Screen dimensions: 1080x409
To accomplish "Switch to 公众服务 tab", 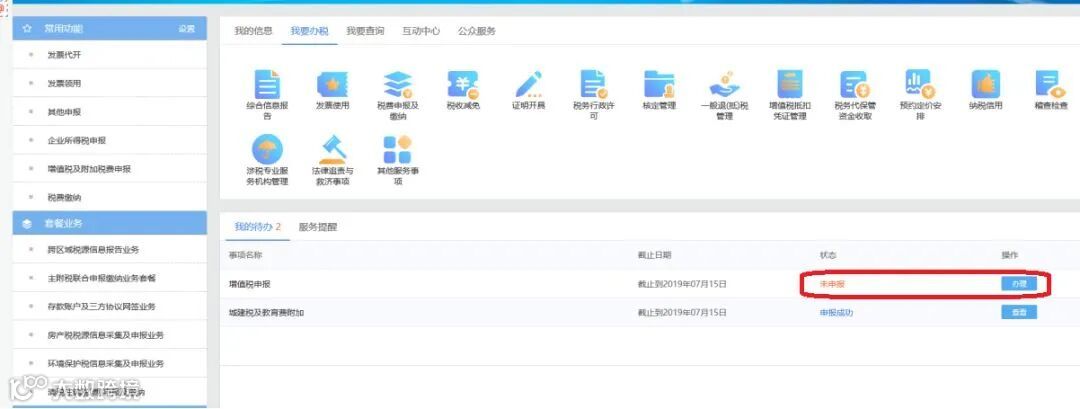I will click(x=477, y=31).
